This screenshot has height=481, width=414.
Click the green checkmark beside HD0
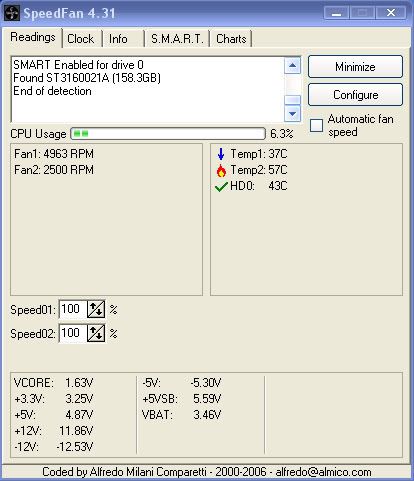coord(221,187)
